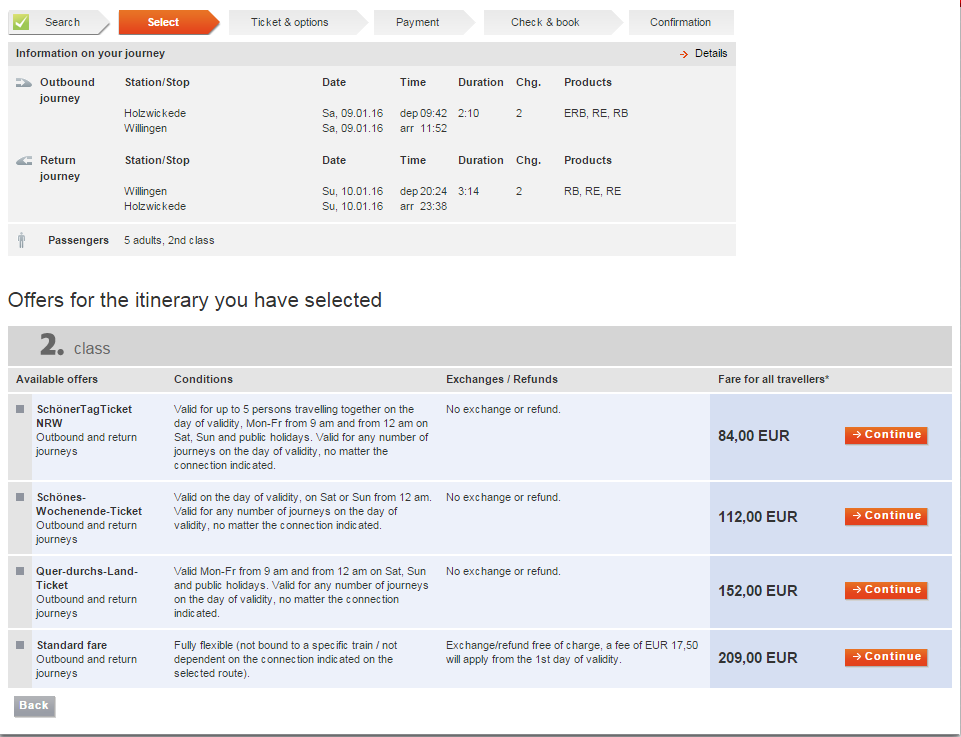Image resolution: width=961 pixels, height=737 pixels.
Task: Click the green checkmark icon beside Search
Action: point(21,23)
